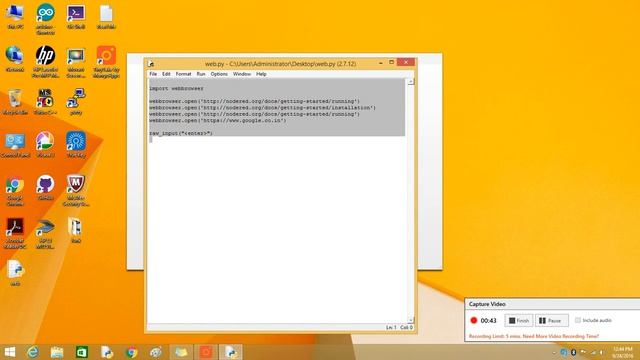Launch the Picasa 3 shortcut
The image size is (640, 360).
point(45,145)
